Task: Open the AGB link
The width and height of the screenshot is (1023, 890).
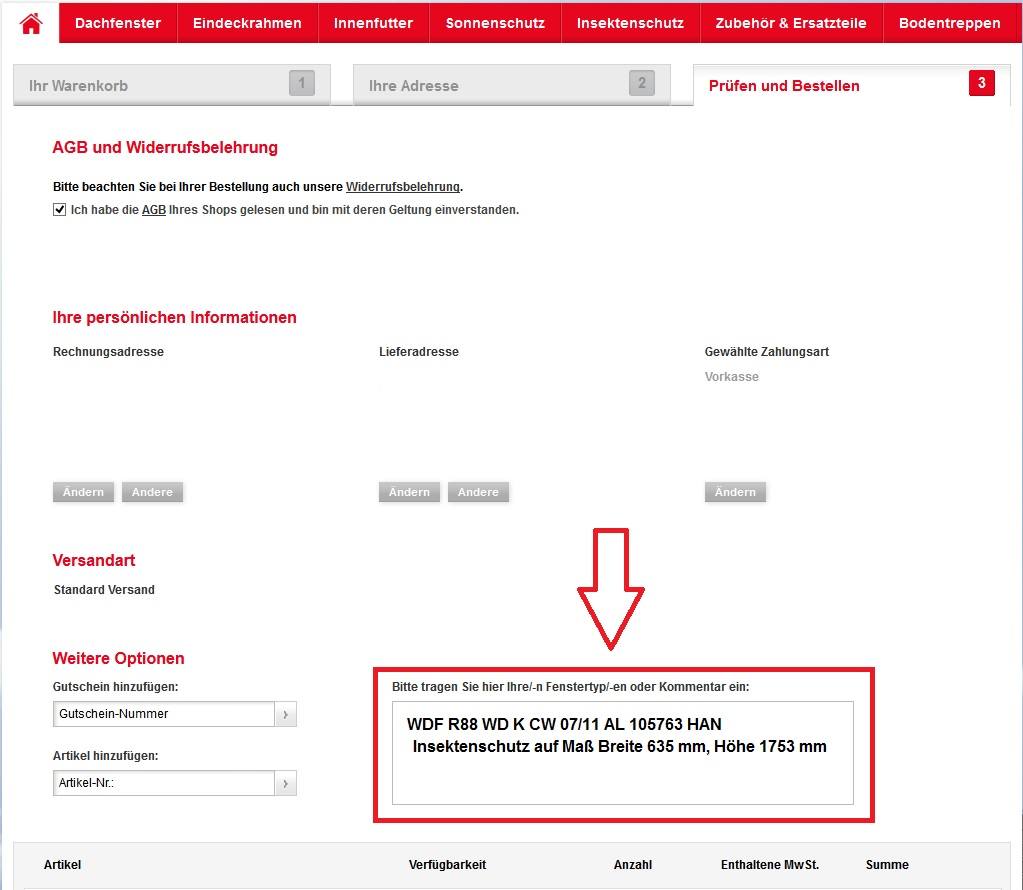Action: (153, 210)
